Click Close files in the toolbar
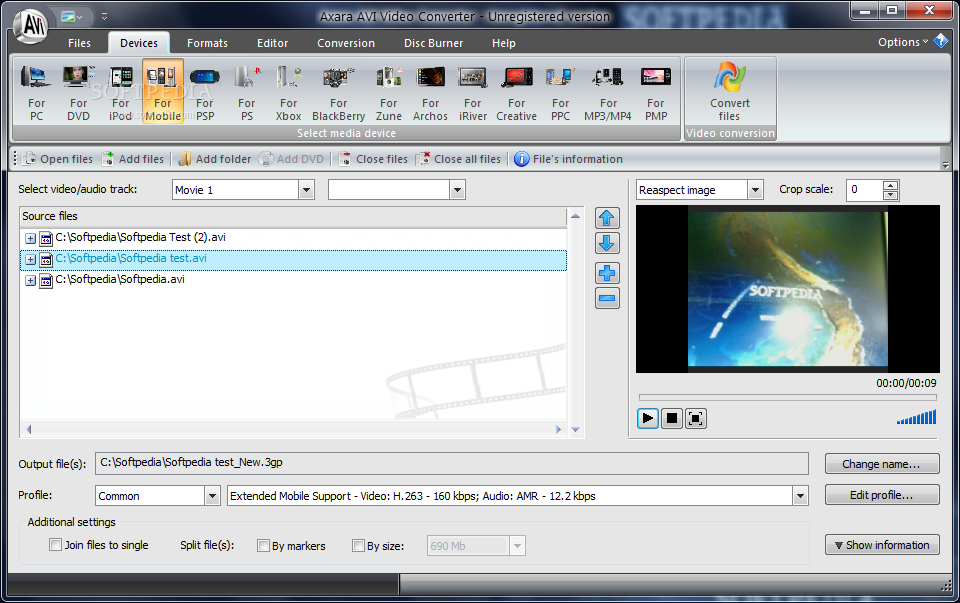The image size is (960, 603). click(373, 159)
